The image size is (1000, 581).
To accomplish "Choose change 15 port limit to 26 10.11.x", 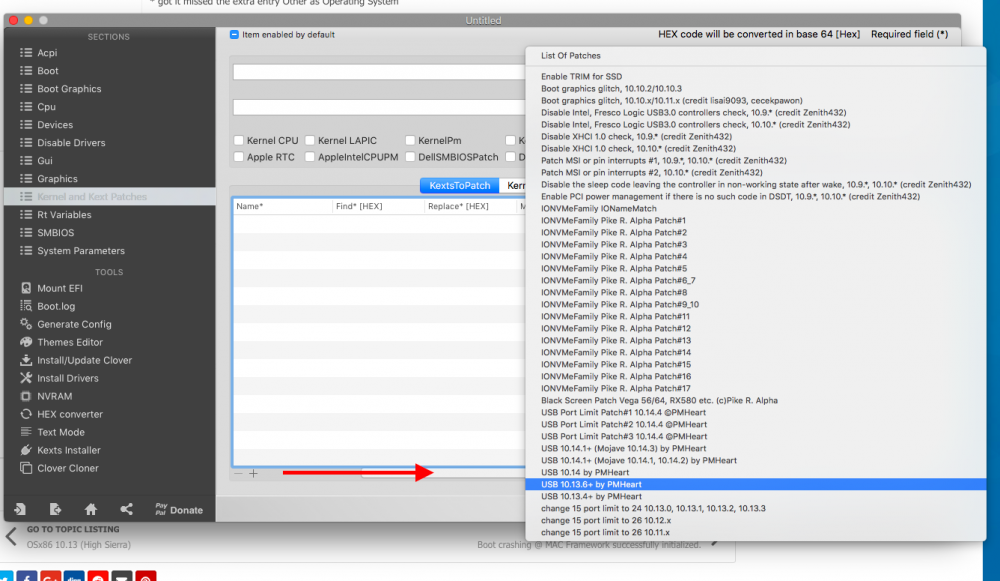I will pyautogui.click(x=756, y=533).
